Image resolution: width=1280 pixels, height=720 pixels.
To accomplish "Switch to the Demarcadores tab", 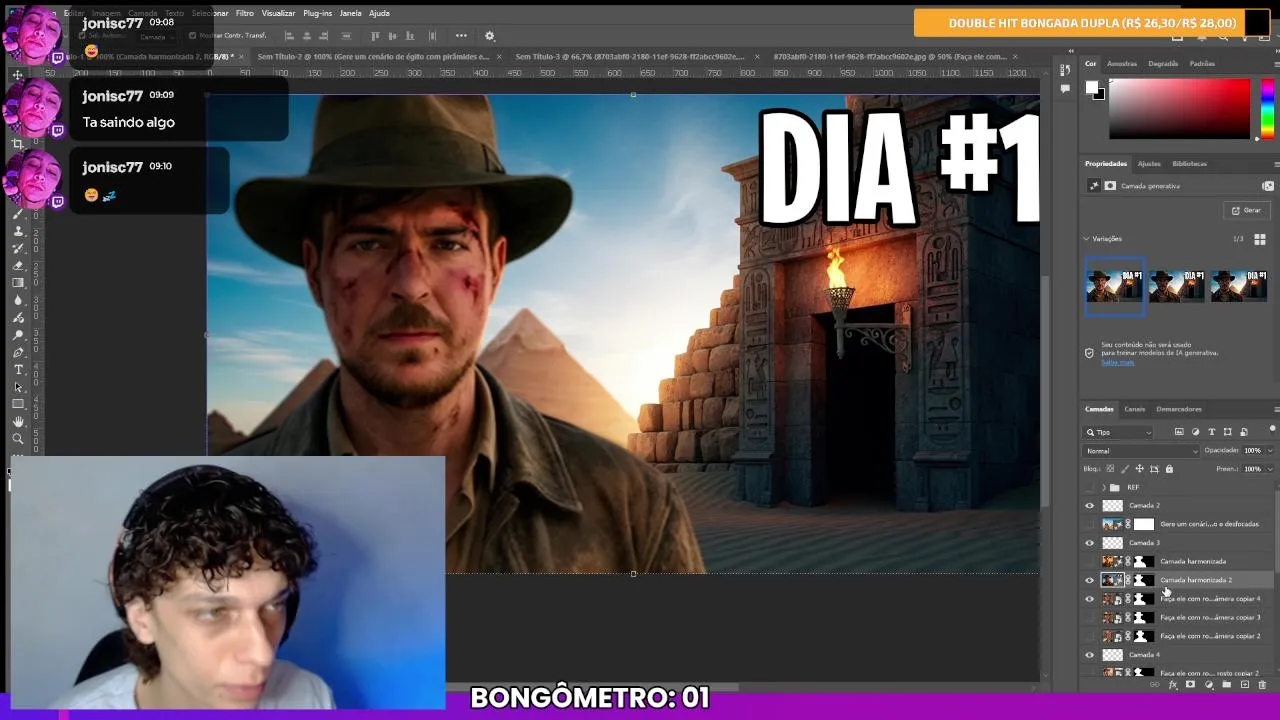I will [x=1179, y=409].
